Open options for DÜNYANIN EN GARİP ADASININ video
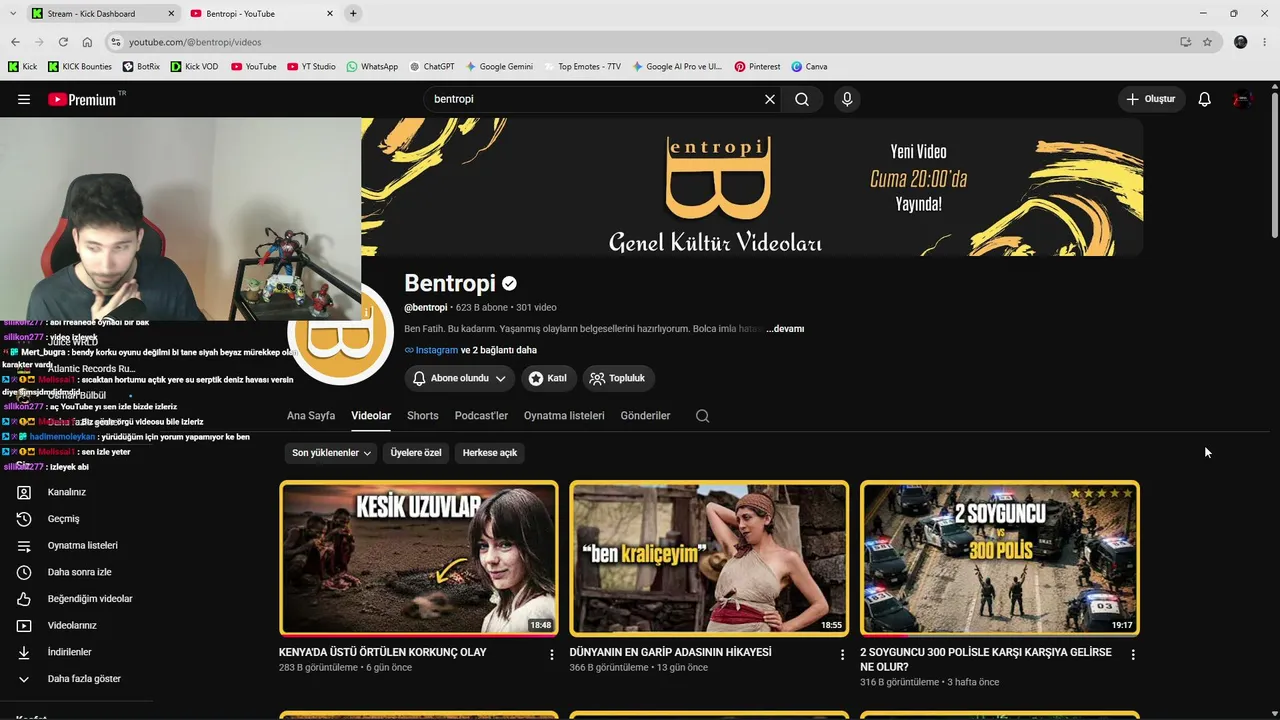 click(x=843, y=655)
